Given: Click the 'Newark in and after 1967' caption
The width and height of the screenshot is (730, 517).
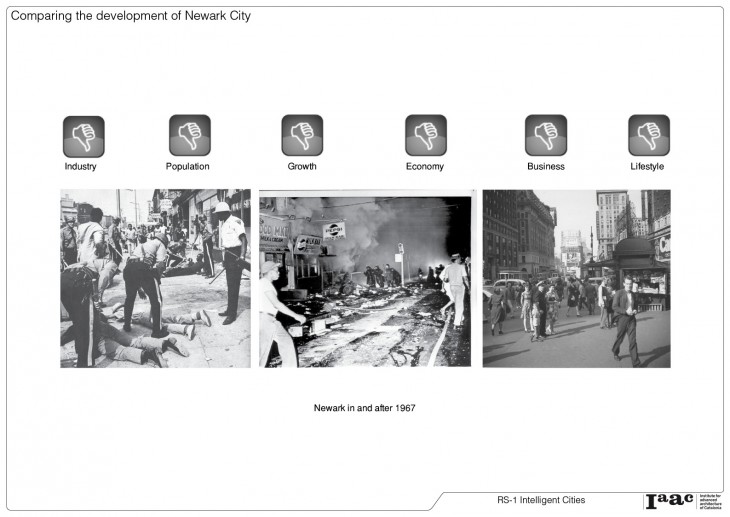Looking at the screenshot, I should point(365,409).
